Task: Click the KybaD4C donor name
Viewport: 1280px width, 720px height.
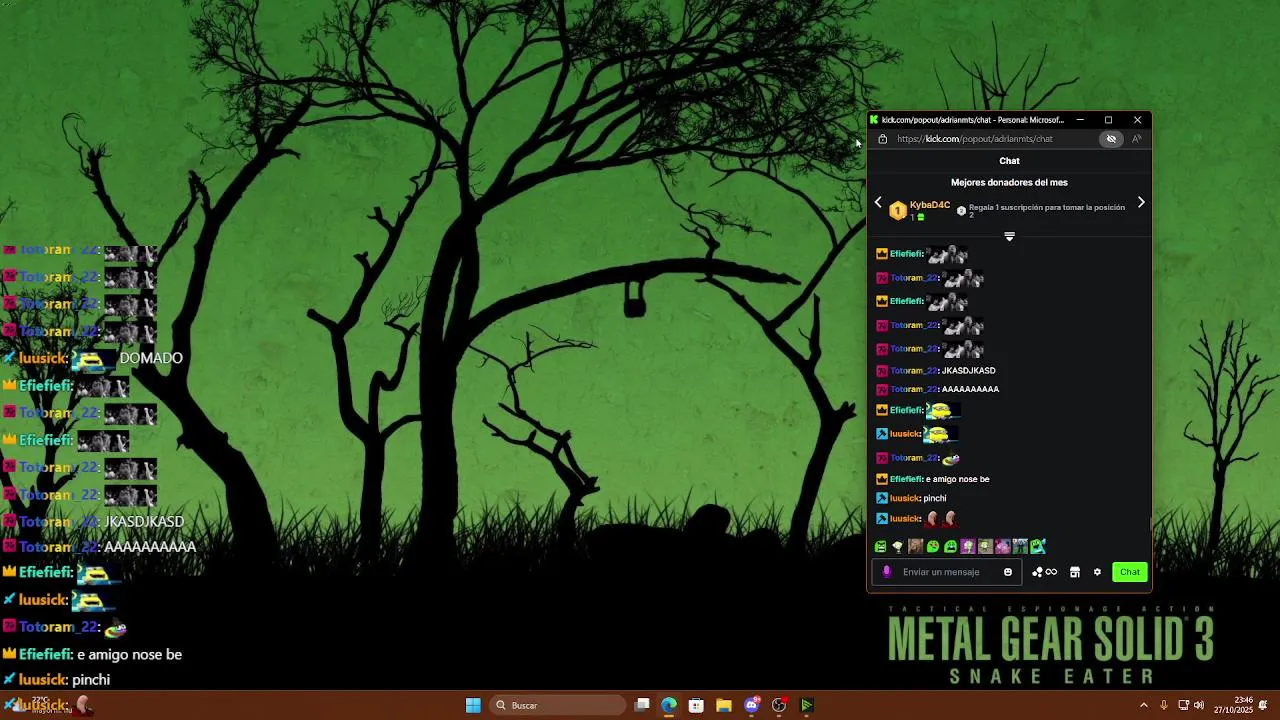Action: 930,205
